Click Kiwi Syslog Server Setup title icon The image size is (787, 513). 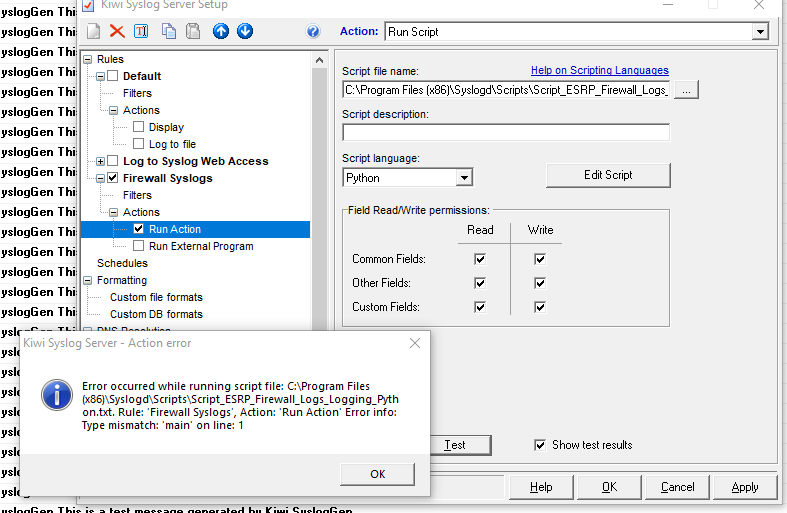88,5
